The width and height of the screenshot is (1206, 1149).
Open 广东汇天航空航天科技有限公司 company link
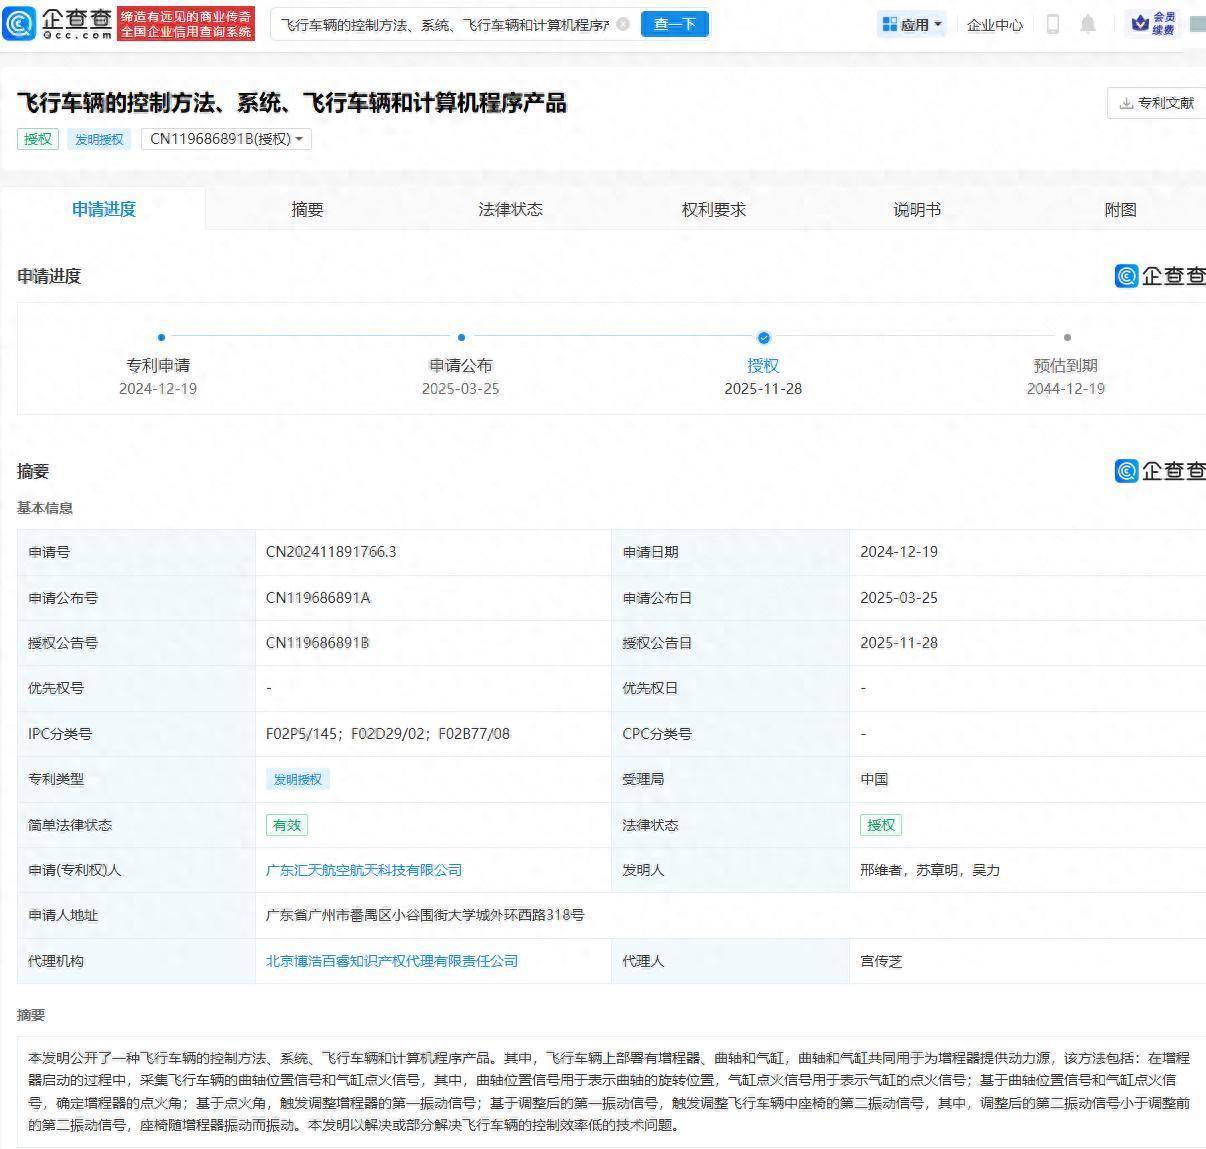363,870
